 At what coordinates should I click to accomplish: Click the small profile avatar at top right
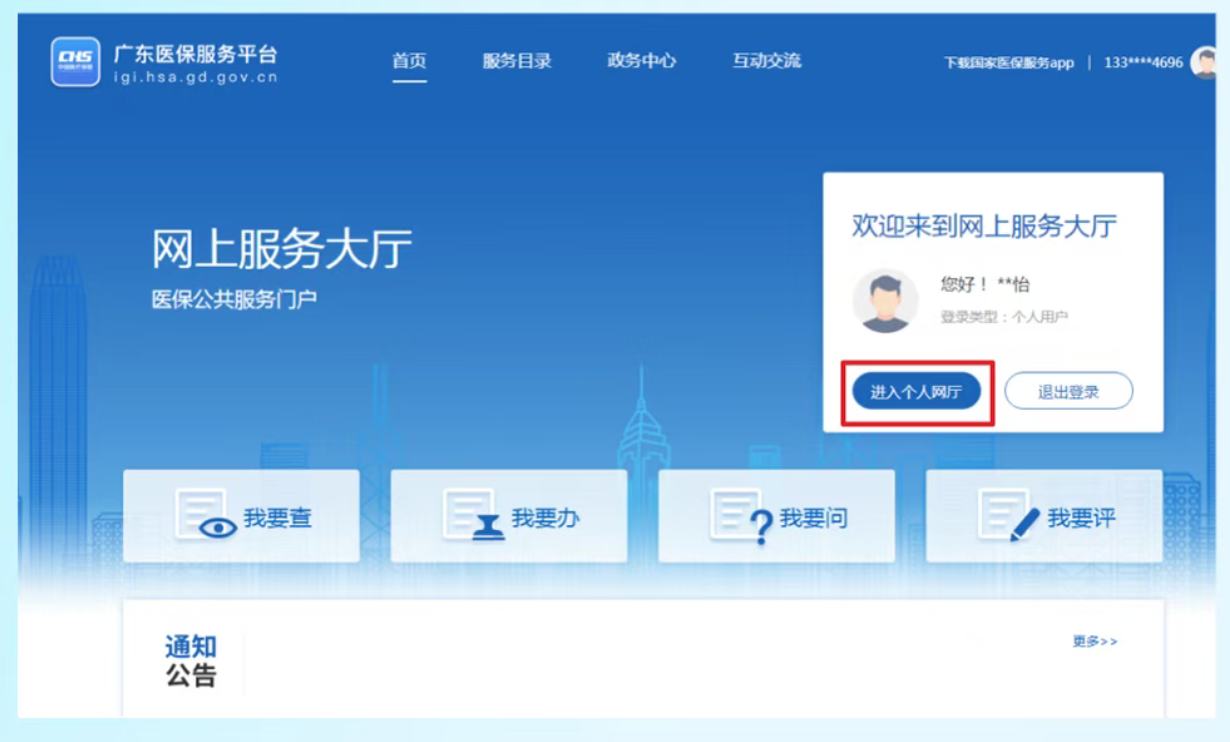pos(1204,62)
